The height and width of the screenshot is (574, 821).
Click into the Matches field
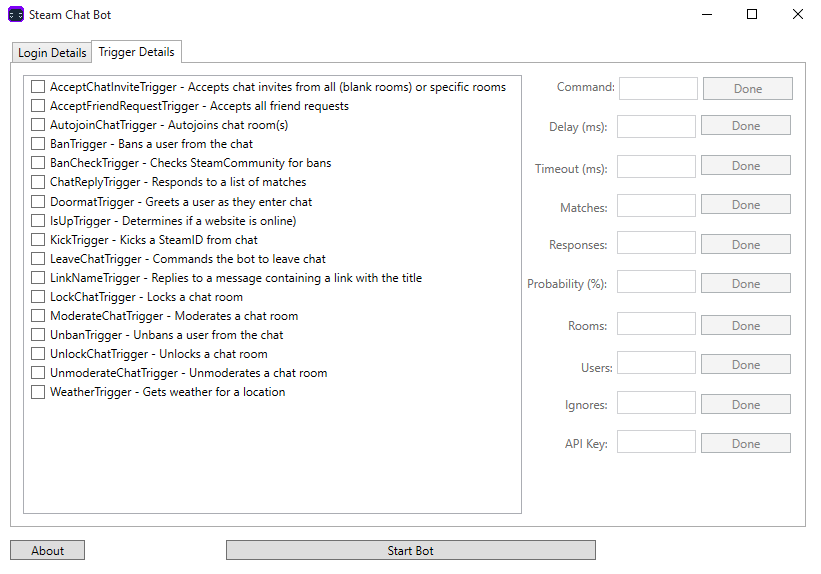656,205
